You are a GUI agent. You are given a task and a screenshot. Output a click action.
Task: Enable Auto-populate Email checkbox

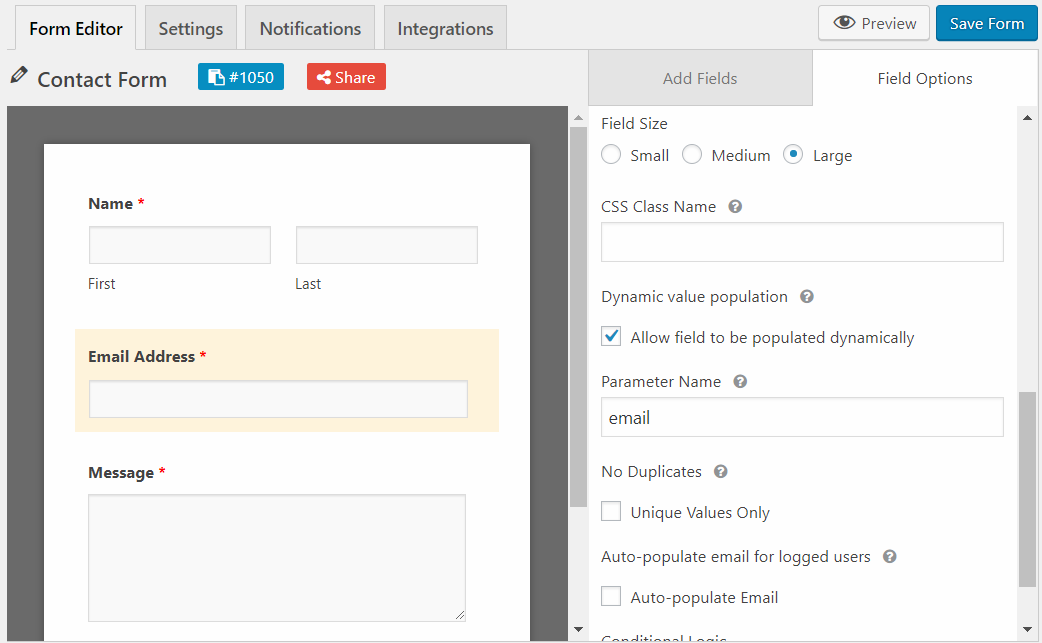[x=611, y=597]
